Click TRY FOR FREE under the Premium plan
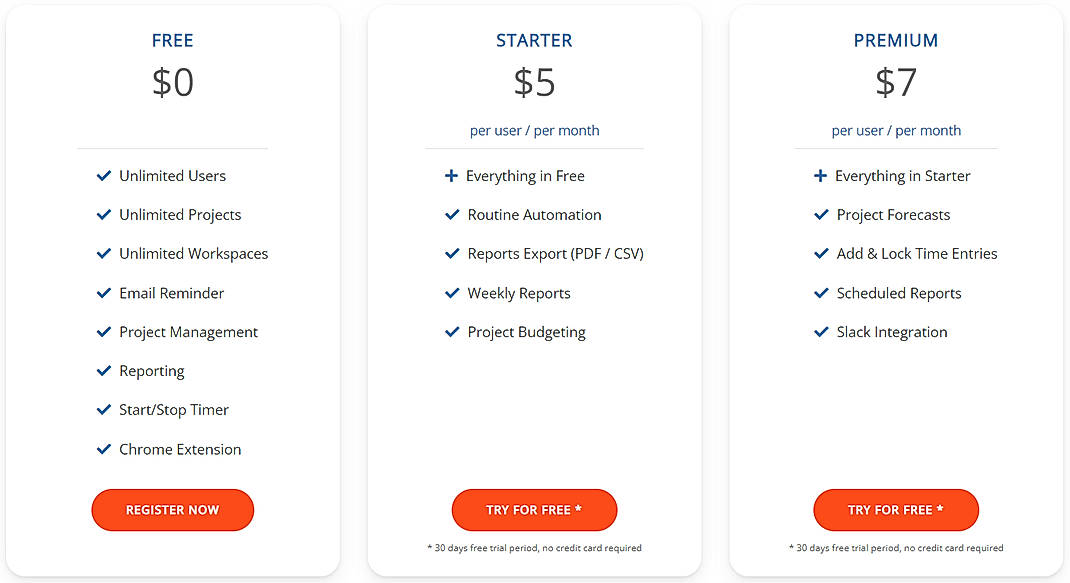This screenshot has width=1070, height=583. click(895, 510)
